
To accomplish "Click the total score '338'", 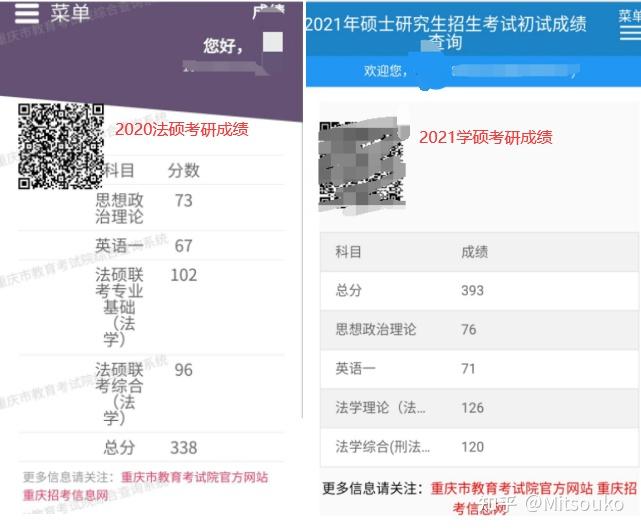I will tap(184, 448).
